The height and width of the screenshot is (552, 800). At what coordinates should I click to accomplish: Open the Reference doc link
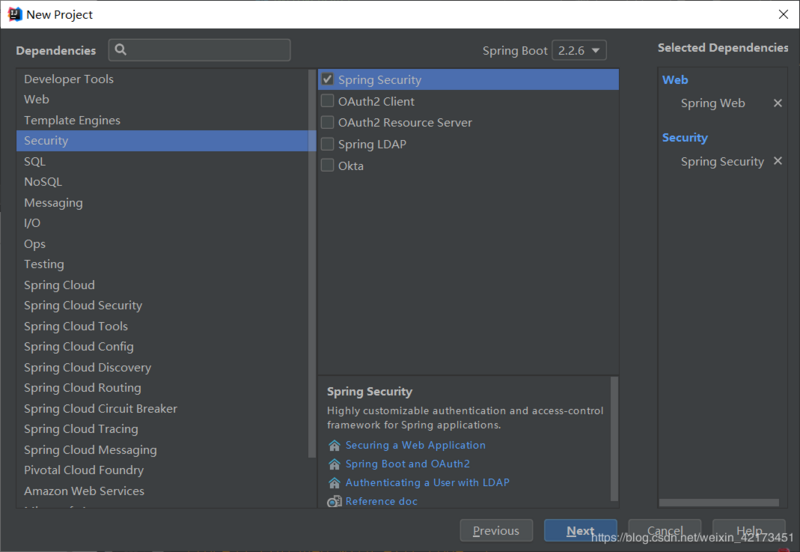pyautogui.click(x=381, y=501)
